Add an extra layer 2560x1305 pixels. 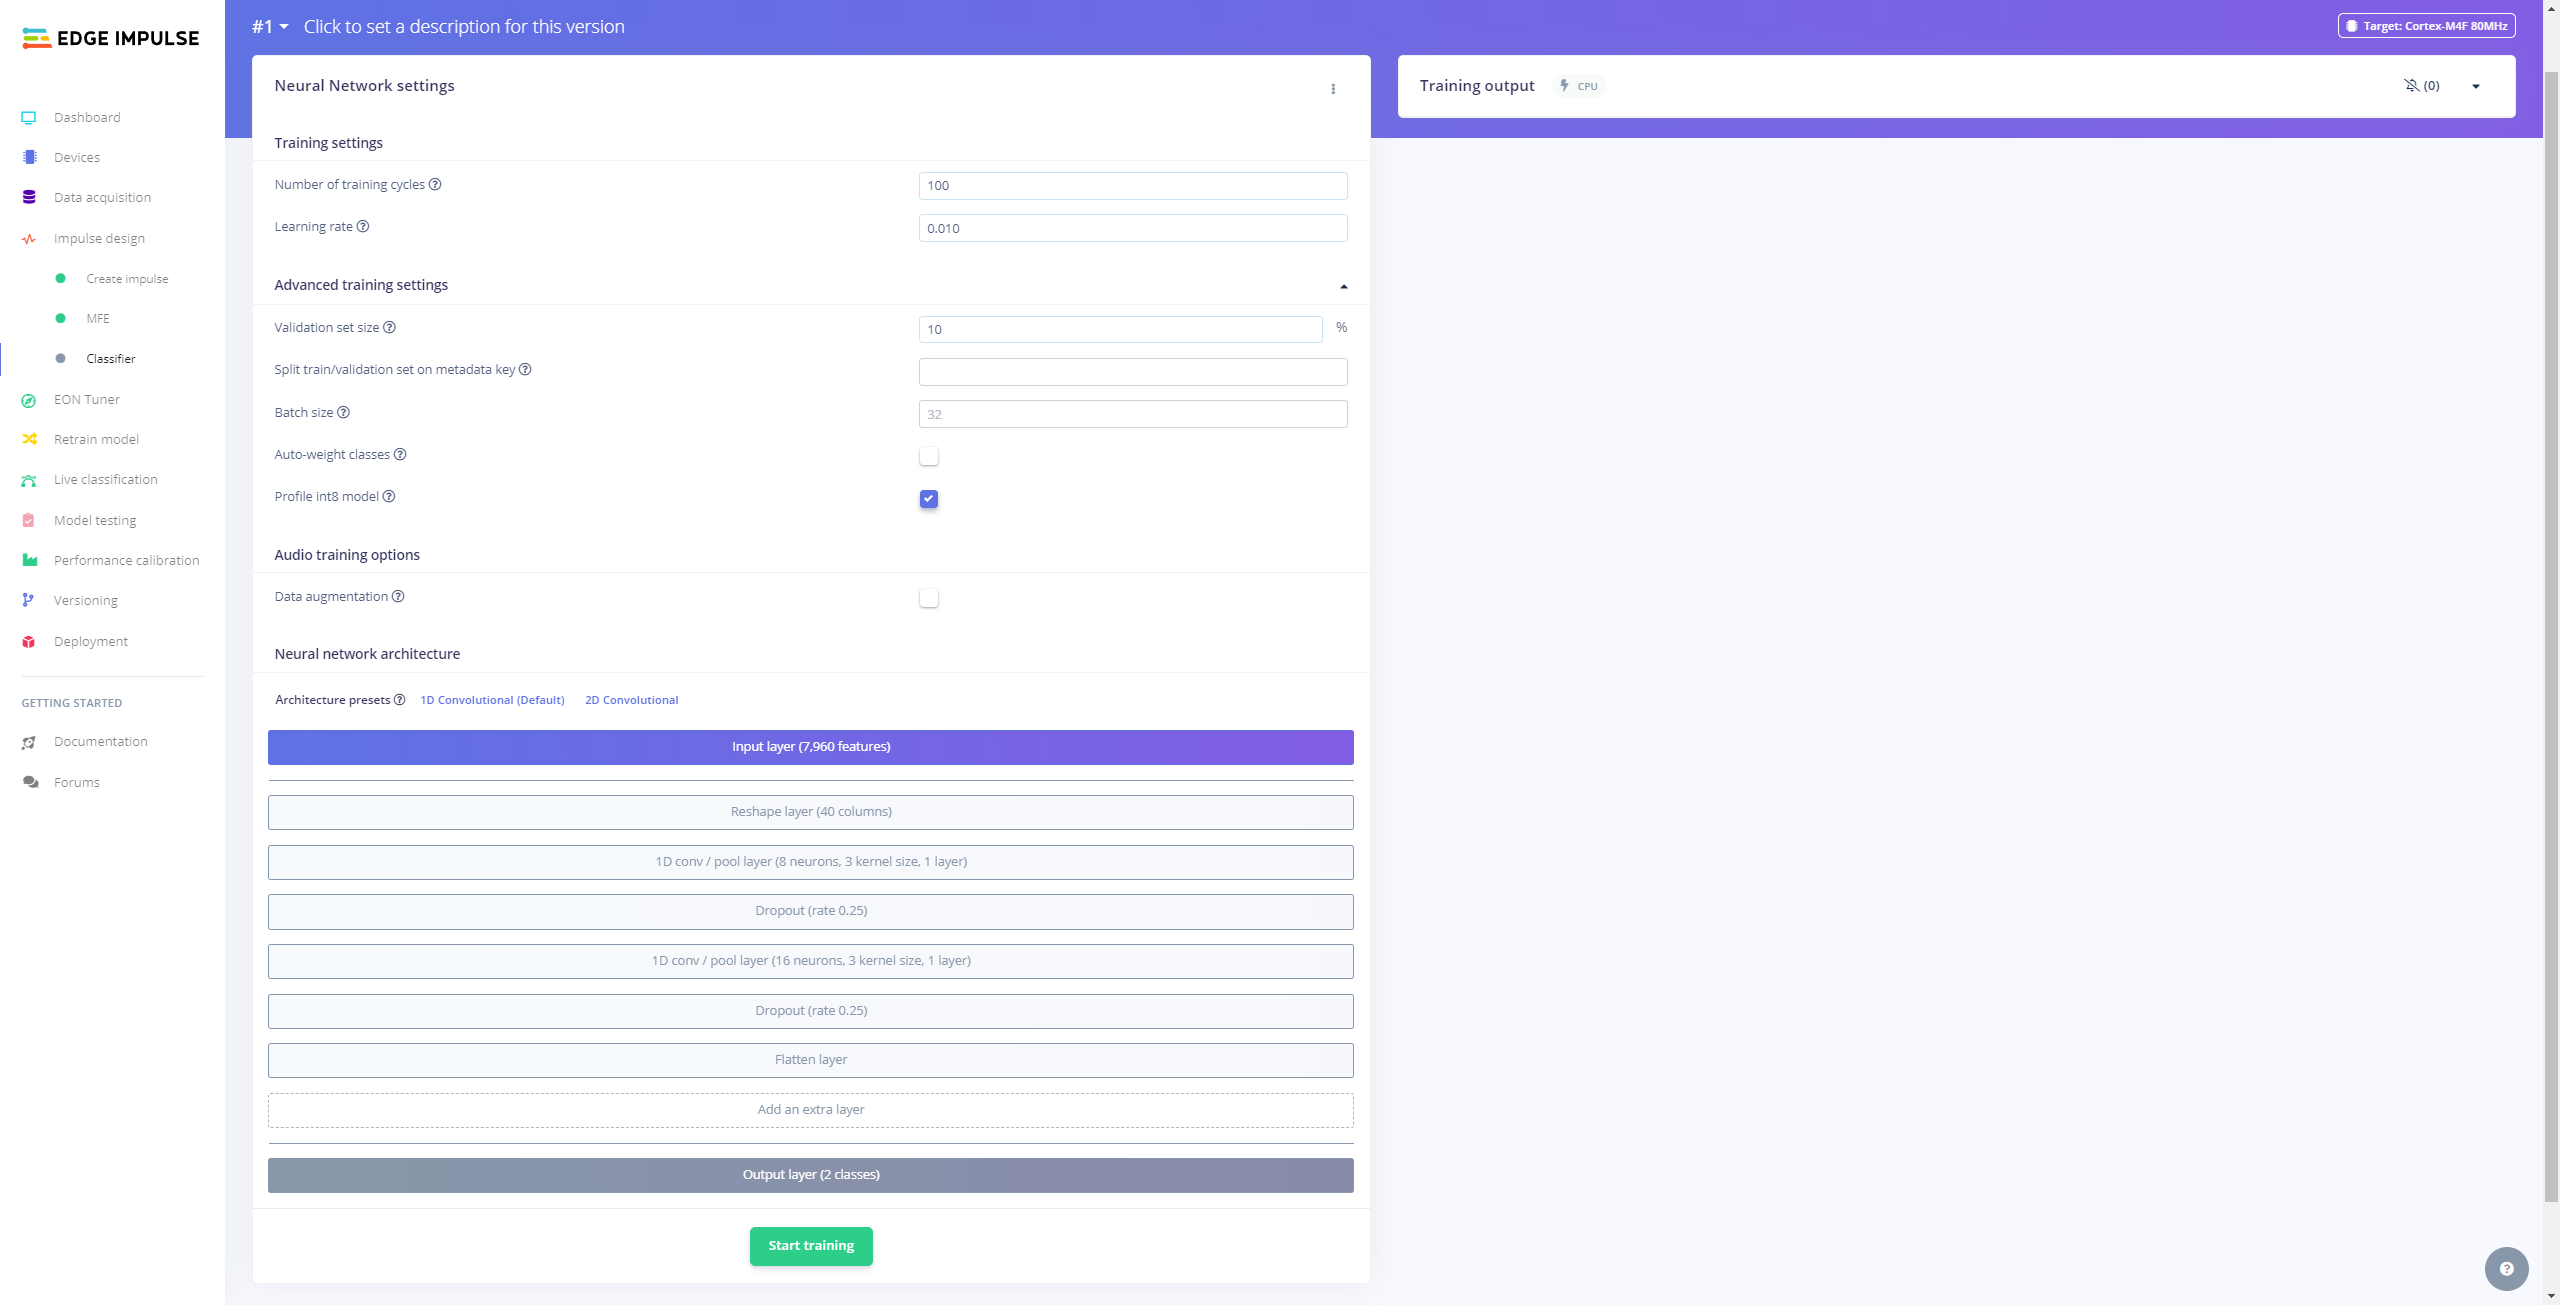(811, 1110)
